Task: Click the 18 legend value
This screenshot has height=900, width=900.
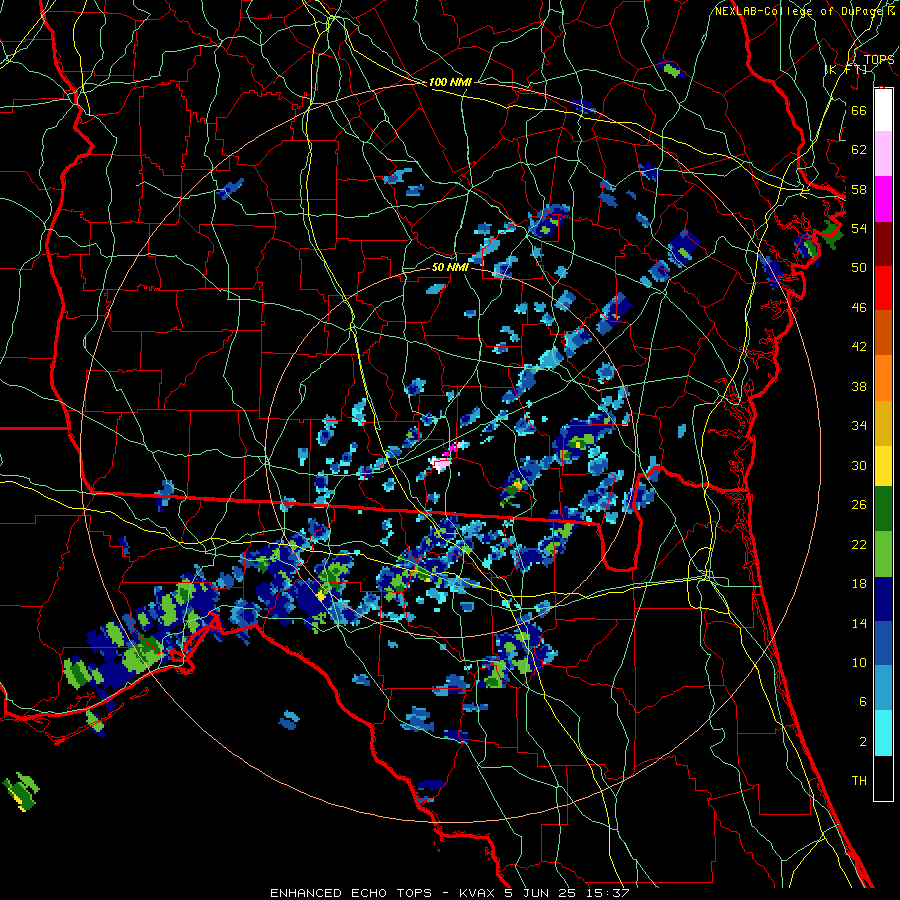Action: (859, 584)
